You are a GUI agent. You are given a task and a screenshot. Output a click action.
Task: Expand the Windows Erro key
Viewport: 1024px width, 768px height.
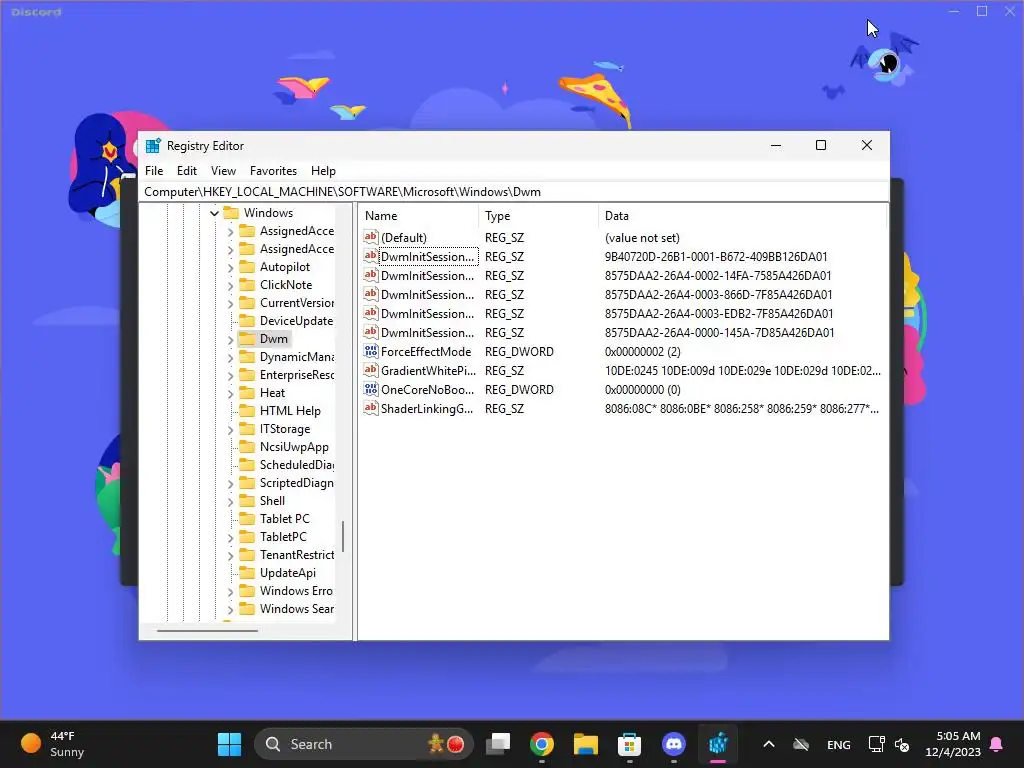click(x=231, y=592)
